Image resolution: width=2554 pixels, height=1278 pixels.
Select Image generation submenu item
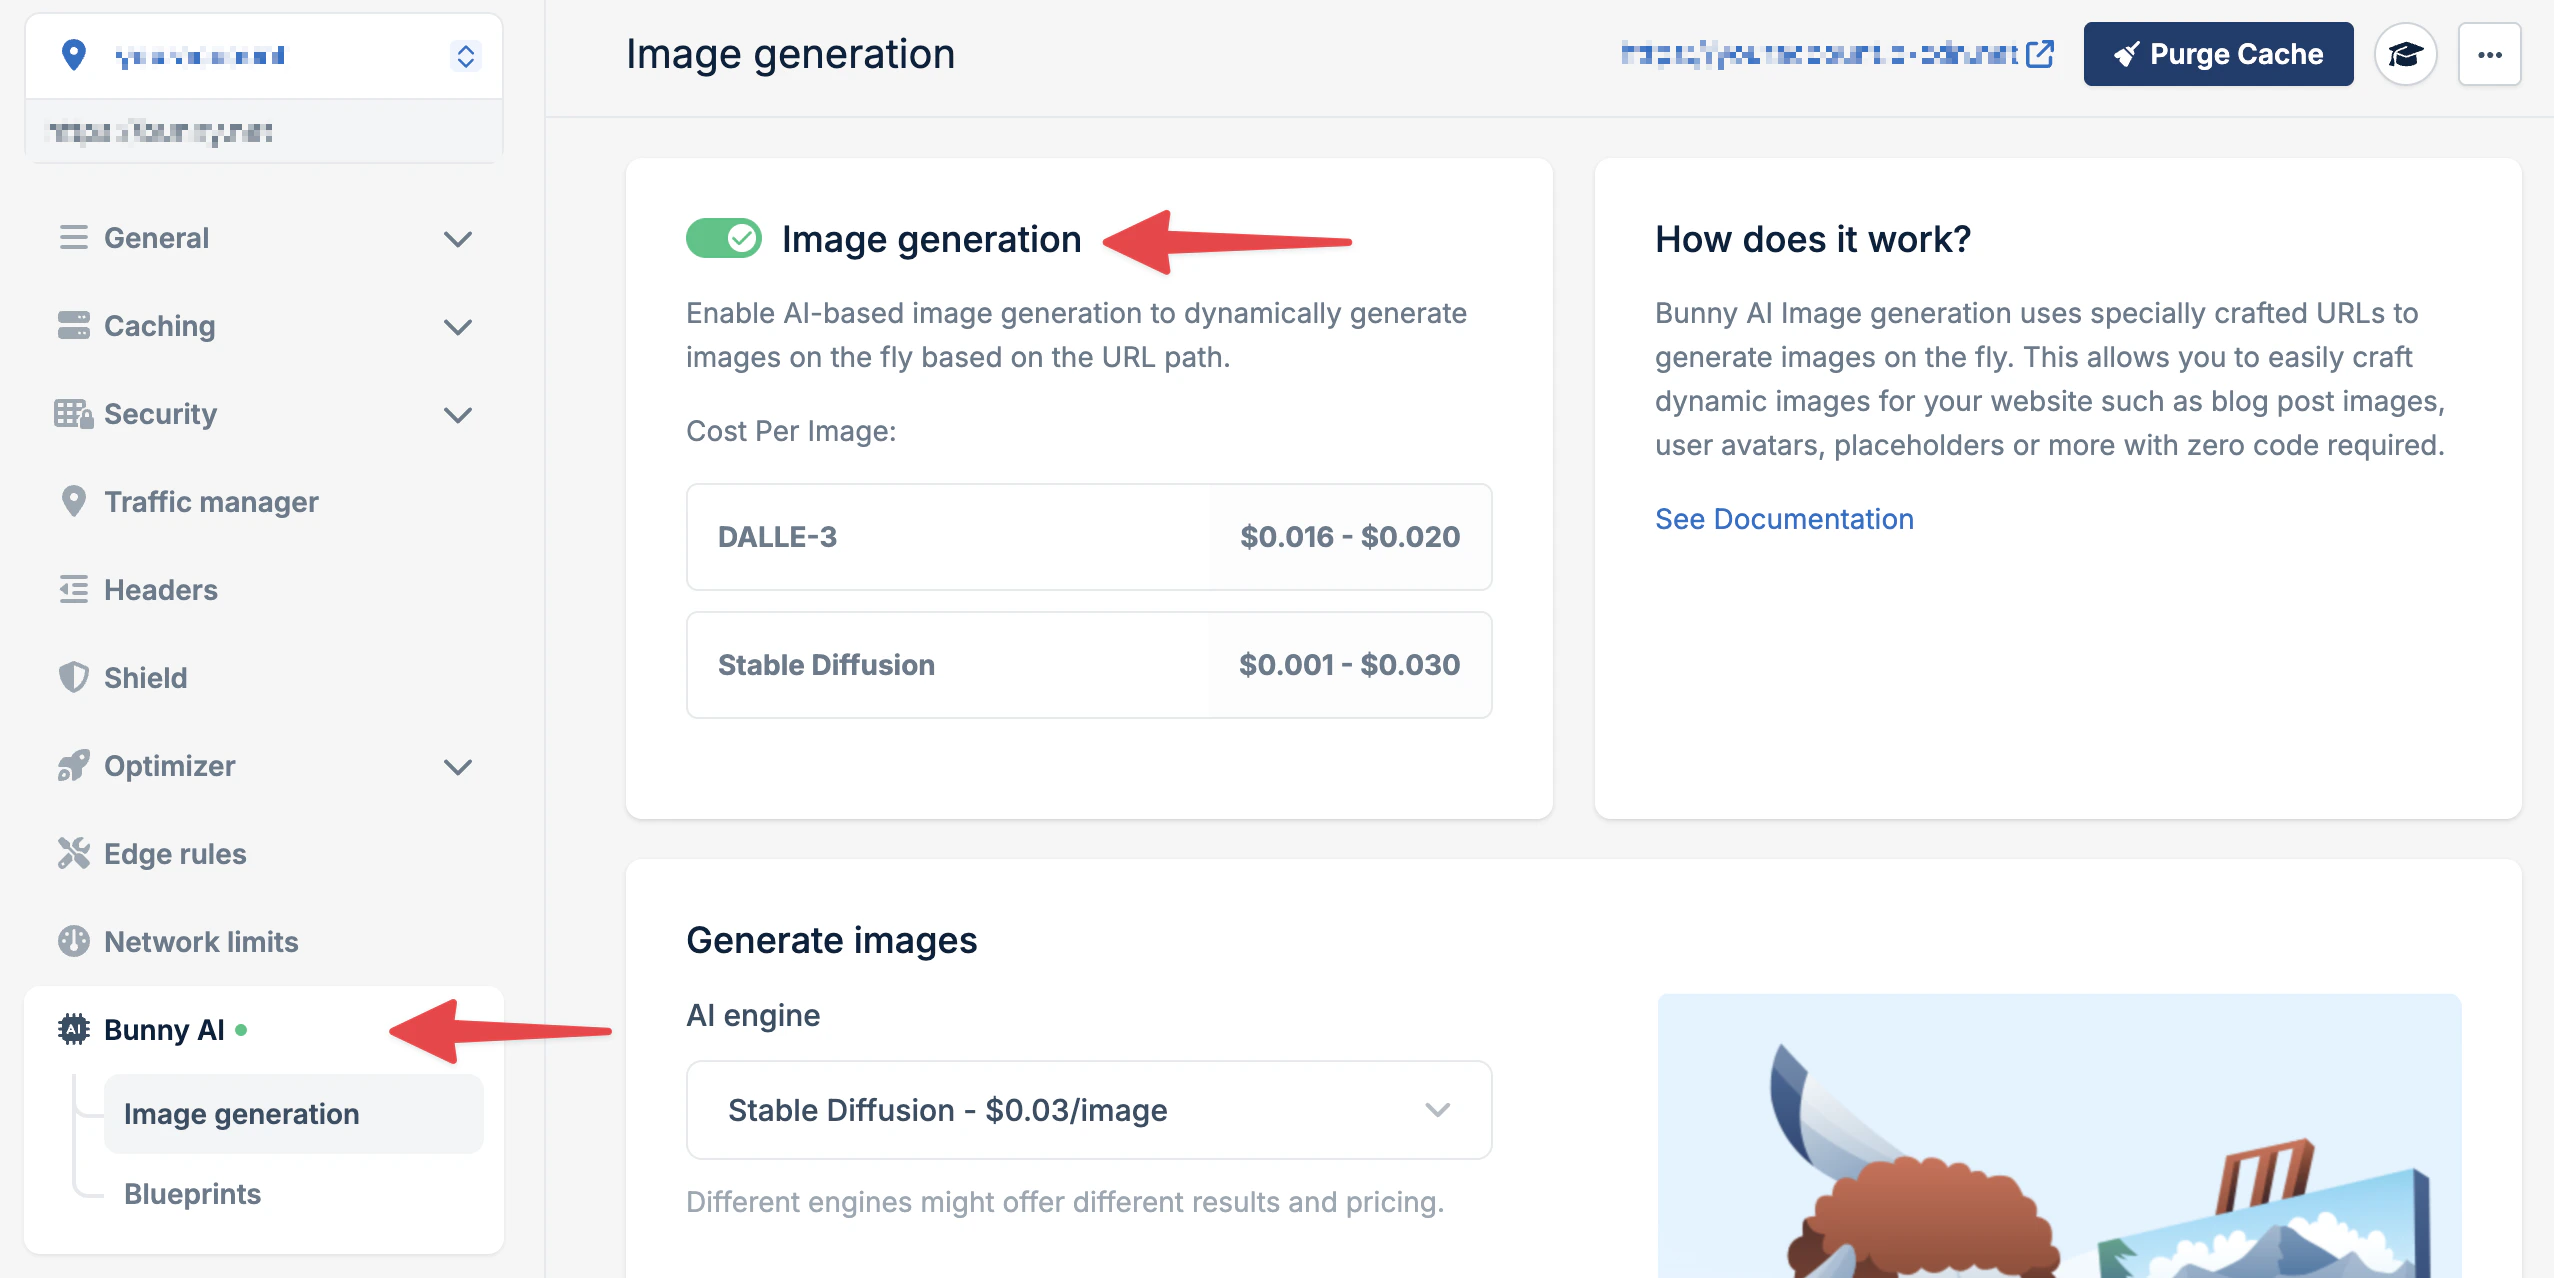pyautogui.click(x=294, y=1114)
